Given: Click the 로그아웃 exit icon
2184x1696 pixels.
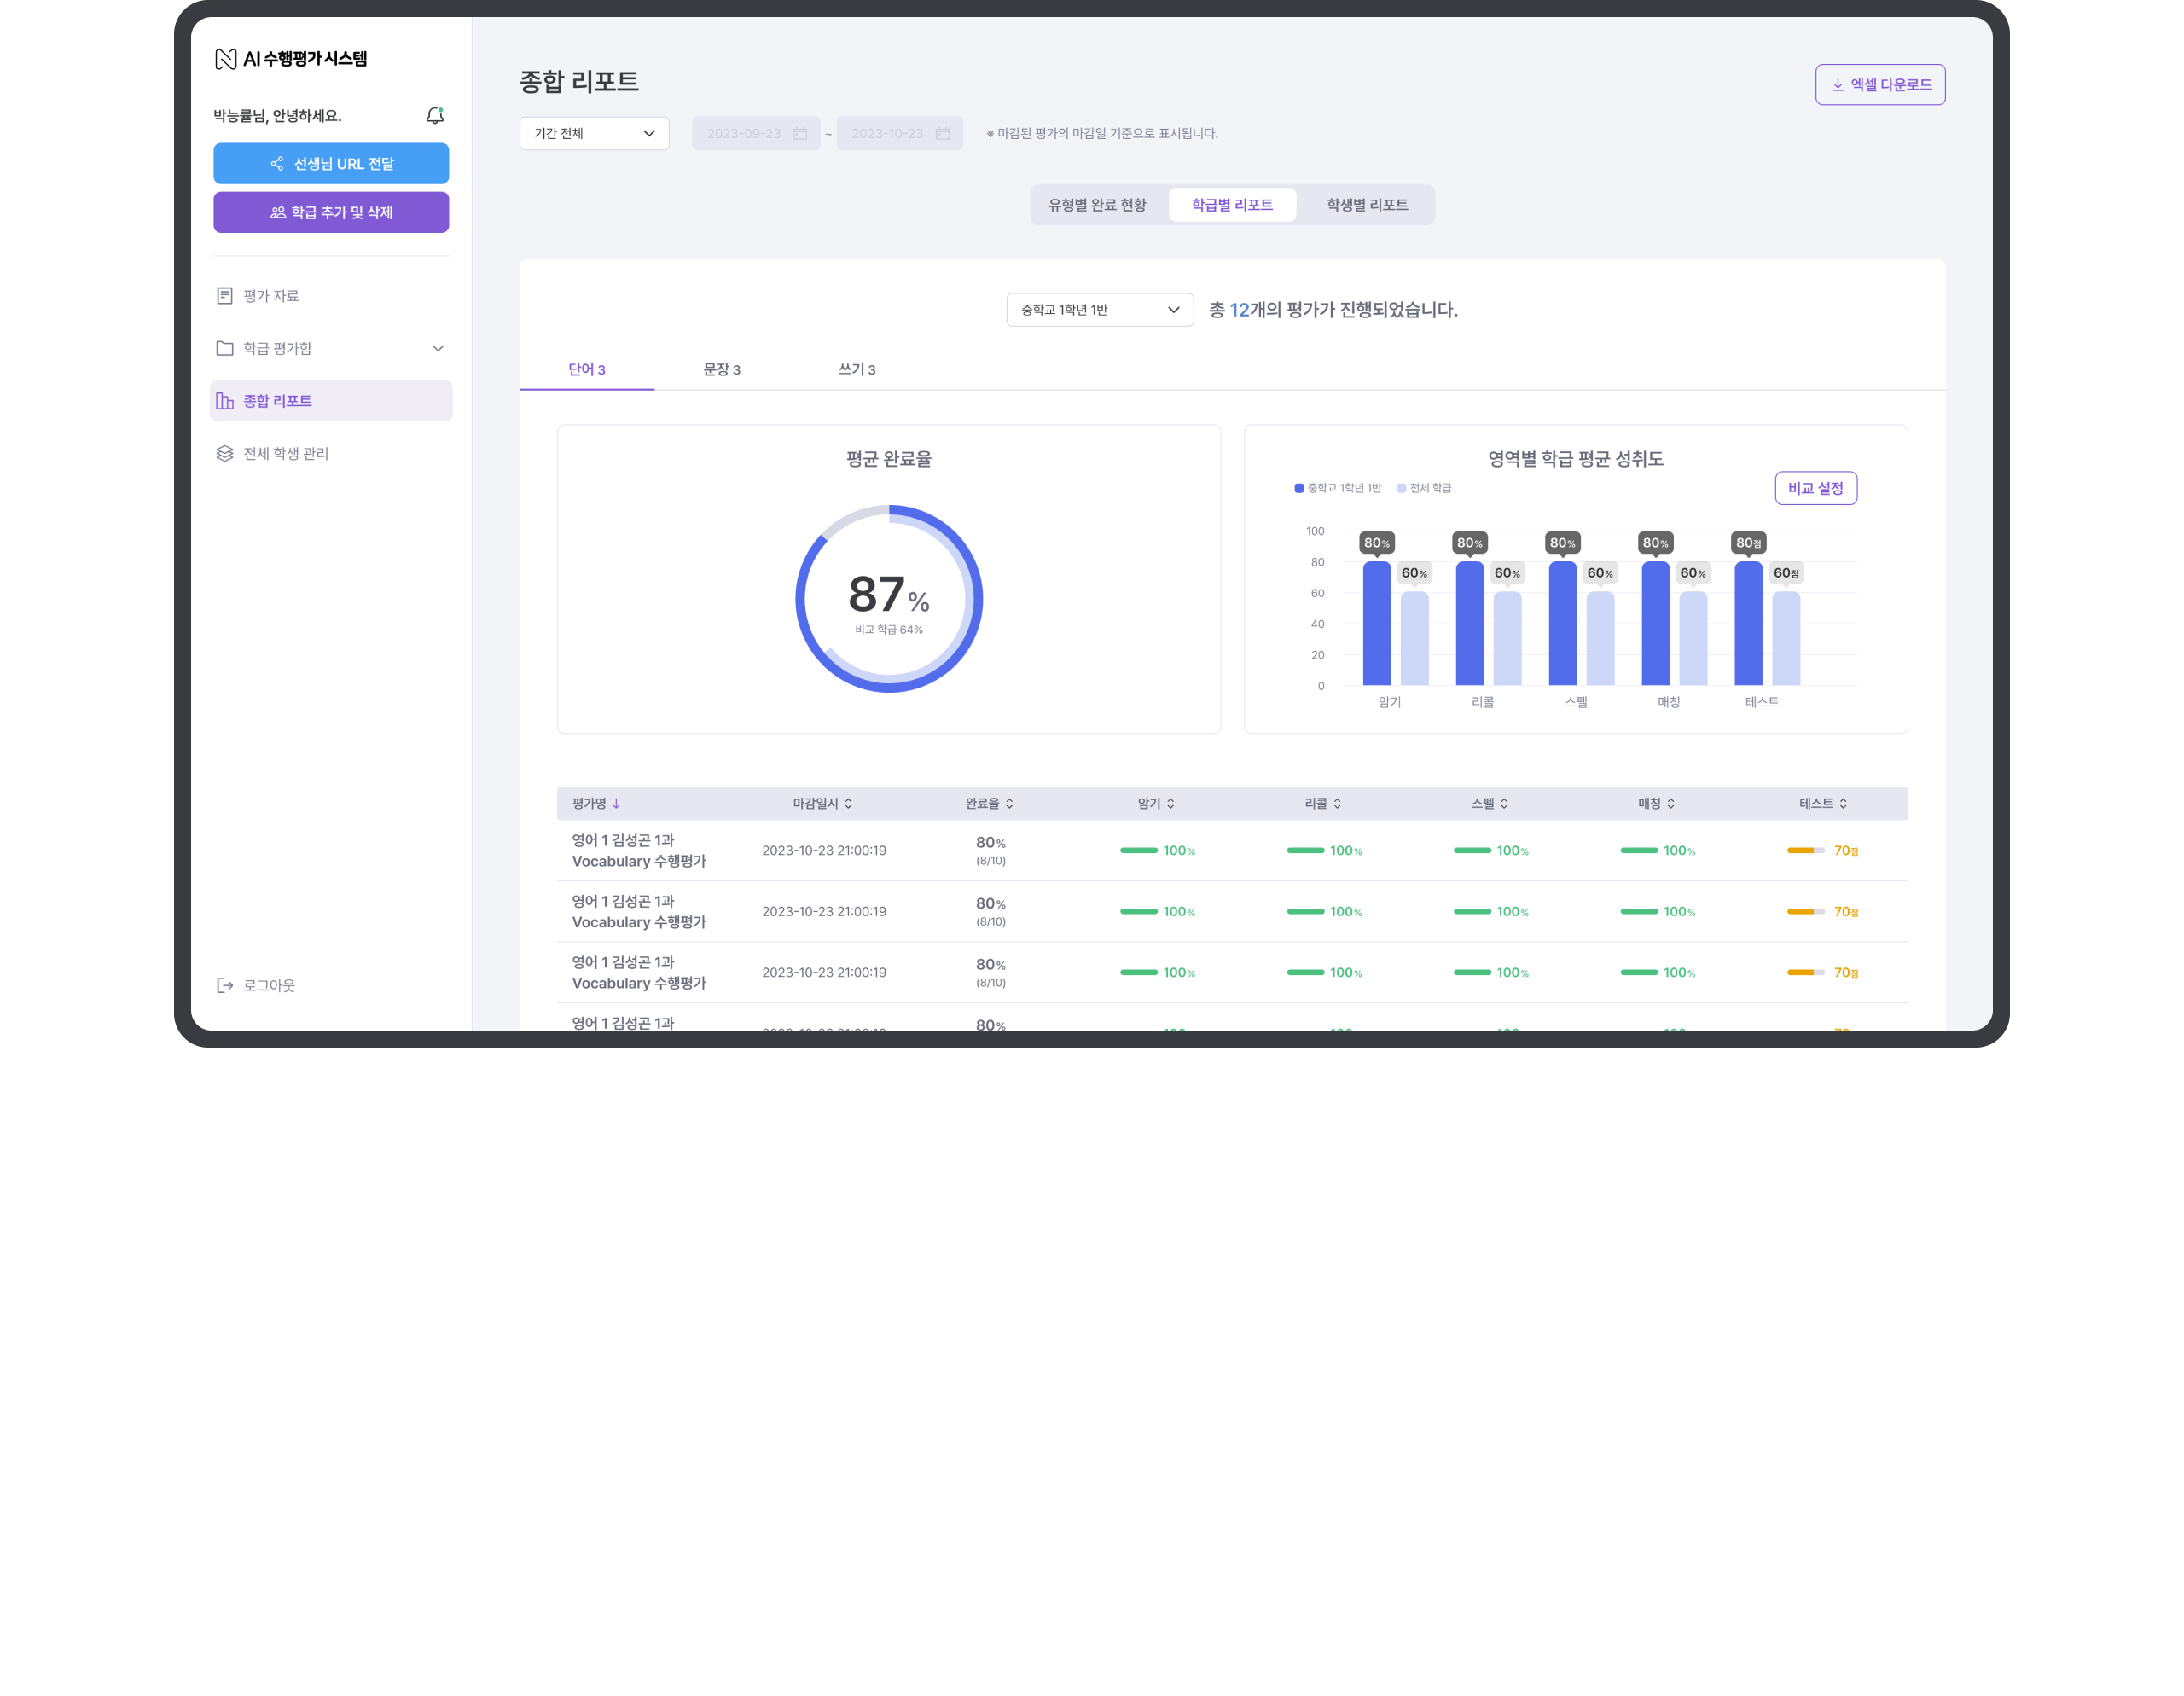Looking at the screenshot, I should tap(225, 985).
